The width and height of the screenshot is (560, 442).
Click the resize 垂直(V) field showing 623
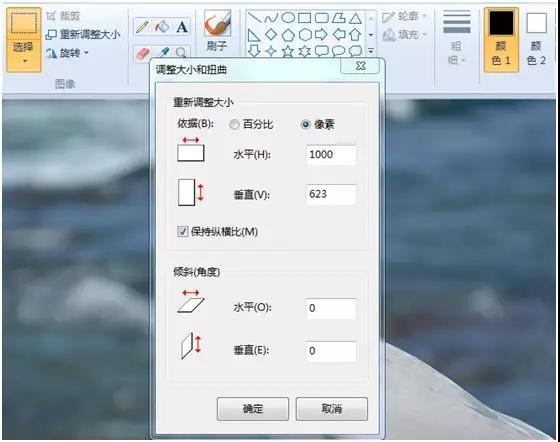[331, 194]
